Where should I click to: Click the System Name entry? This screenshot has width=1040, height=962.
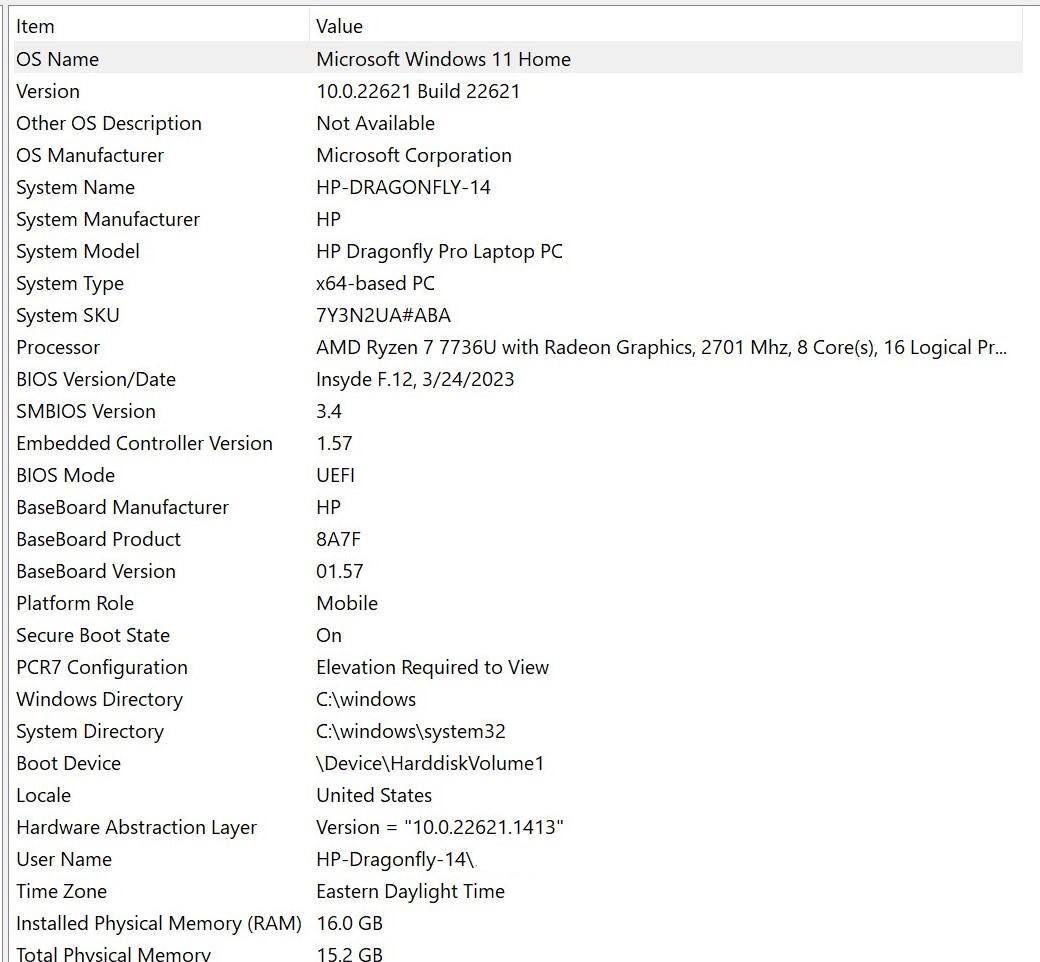(x=75, y=187)
